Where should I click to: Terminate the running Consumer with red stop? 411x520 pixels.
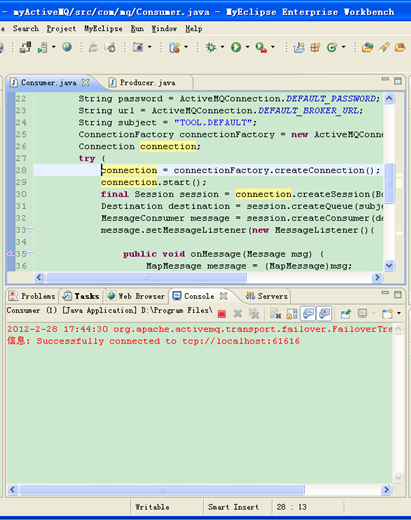222,314
